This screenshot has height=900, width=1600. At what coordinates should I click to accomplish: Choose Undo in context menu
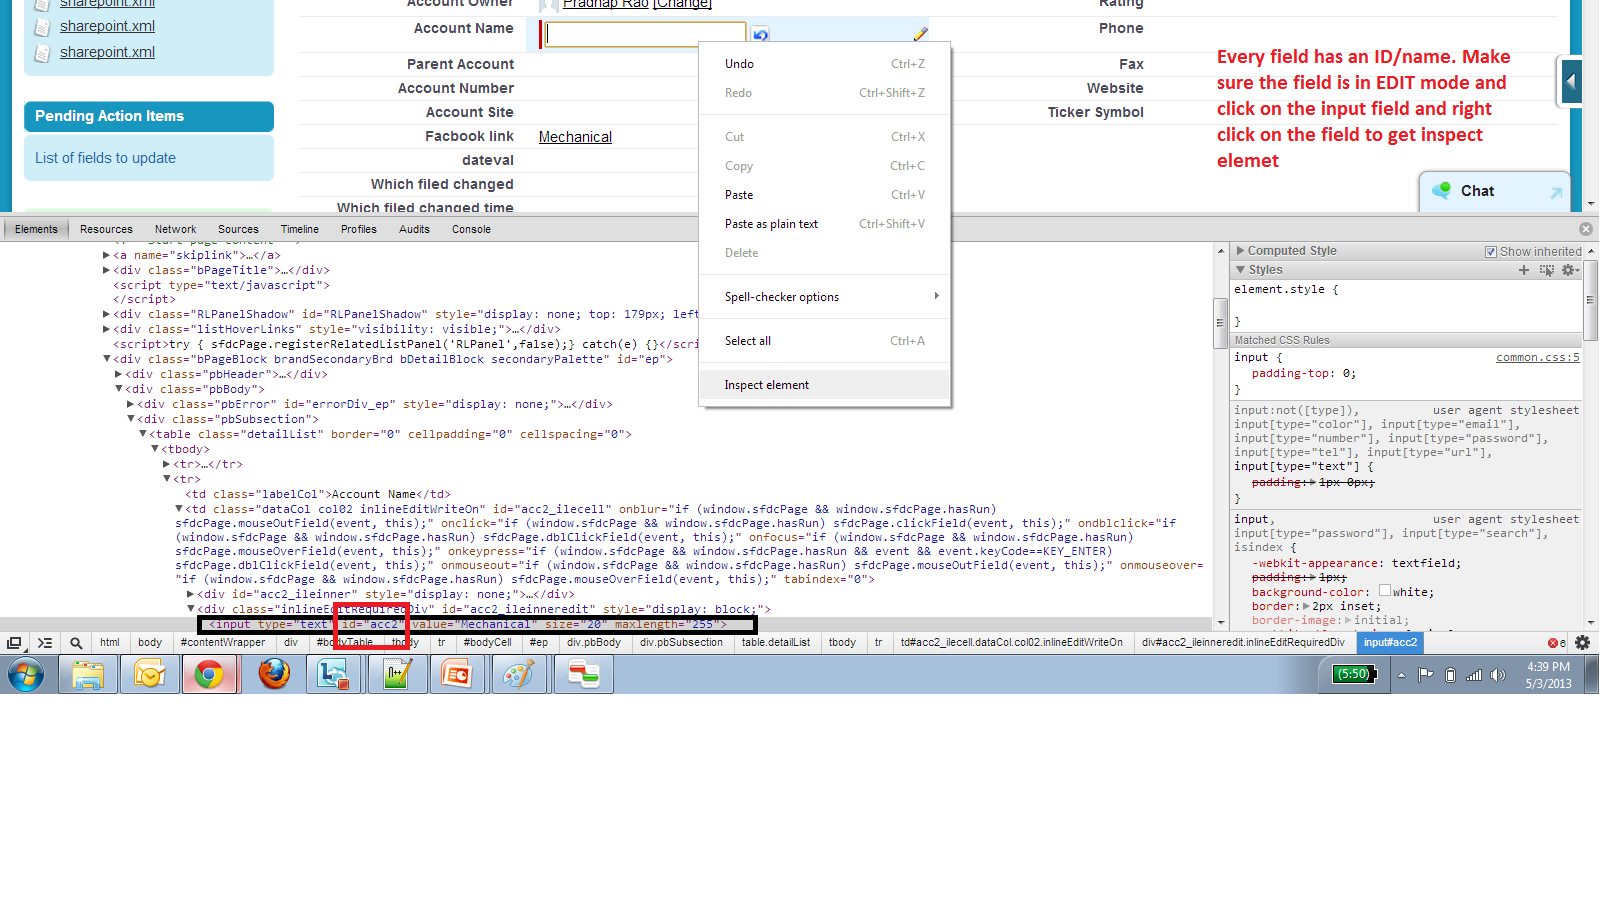[824, 64]
